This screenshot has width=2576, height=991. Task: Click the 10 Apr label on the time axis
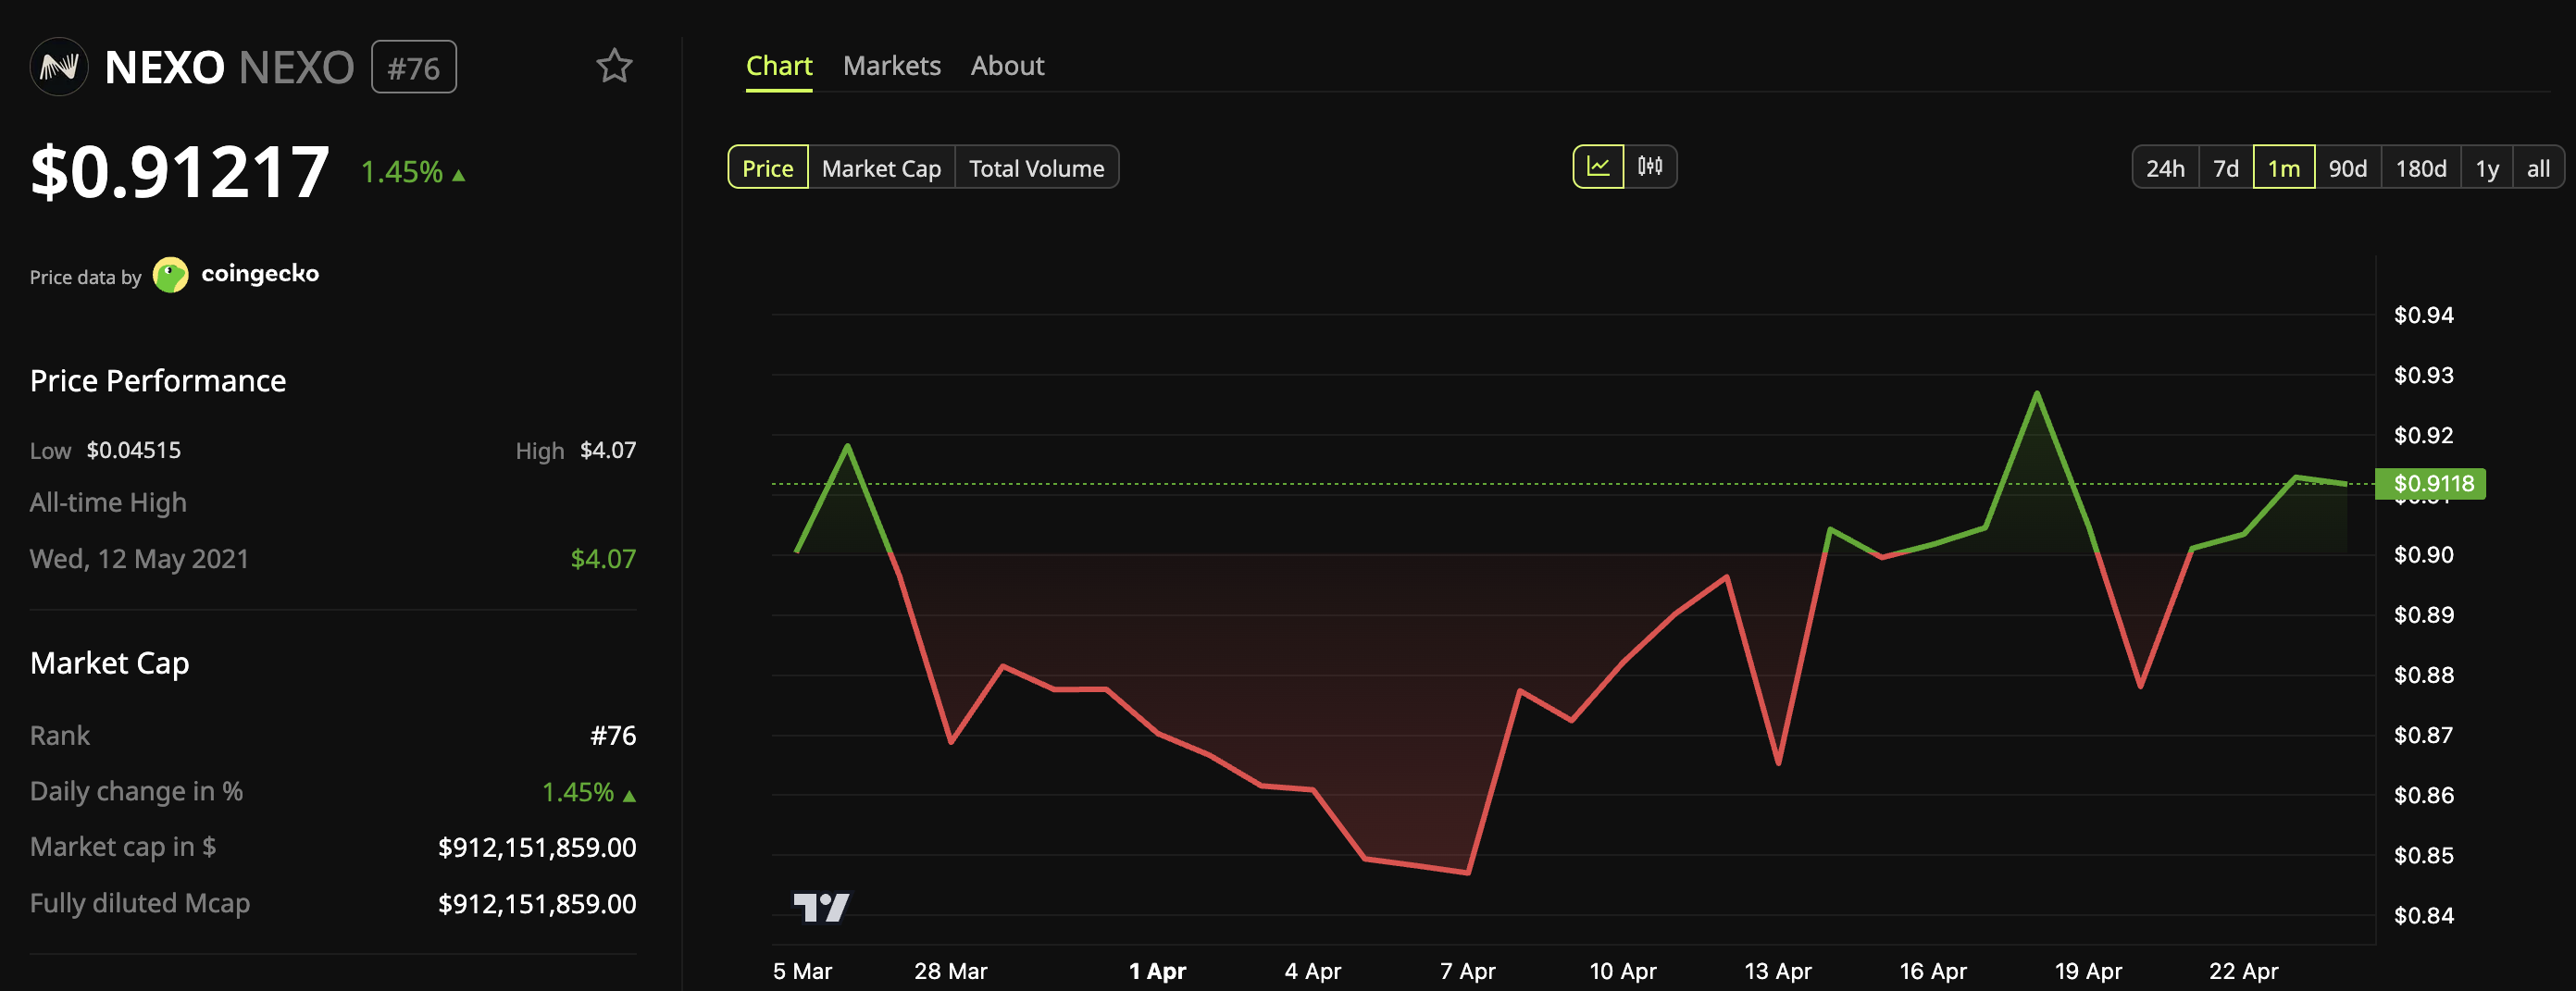pos(1622,971)
